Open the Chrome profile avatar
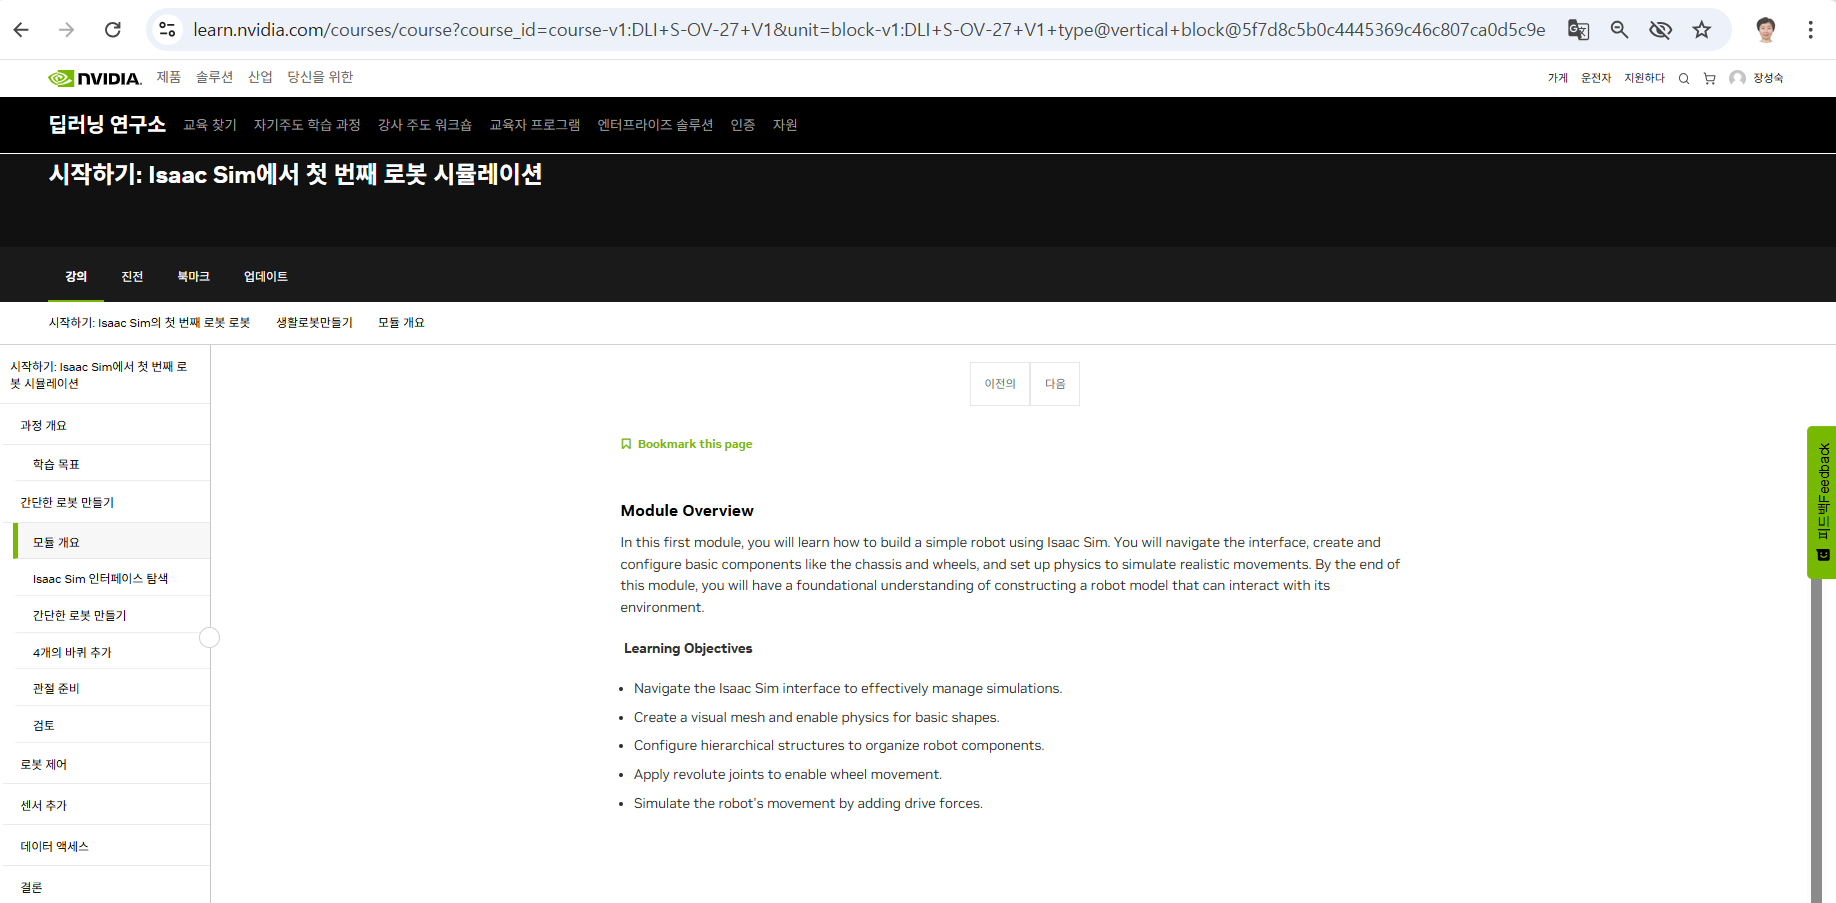The image size is (1836, 903). click(x=1766, y=30)
